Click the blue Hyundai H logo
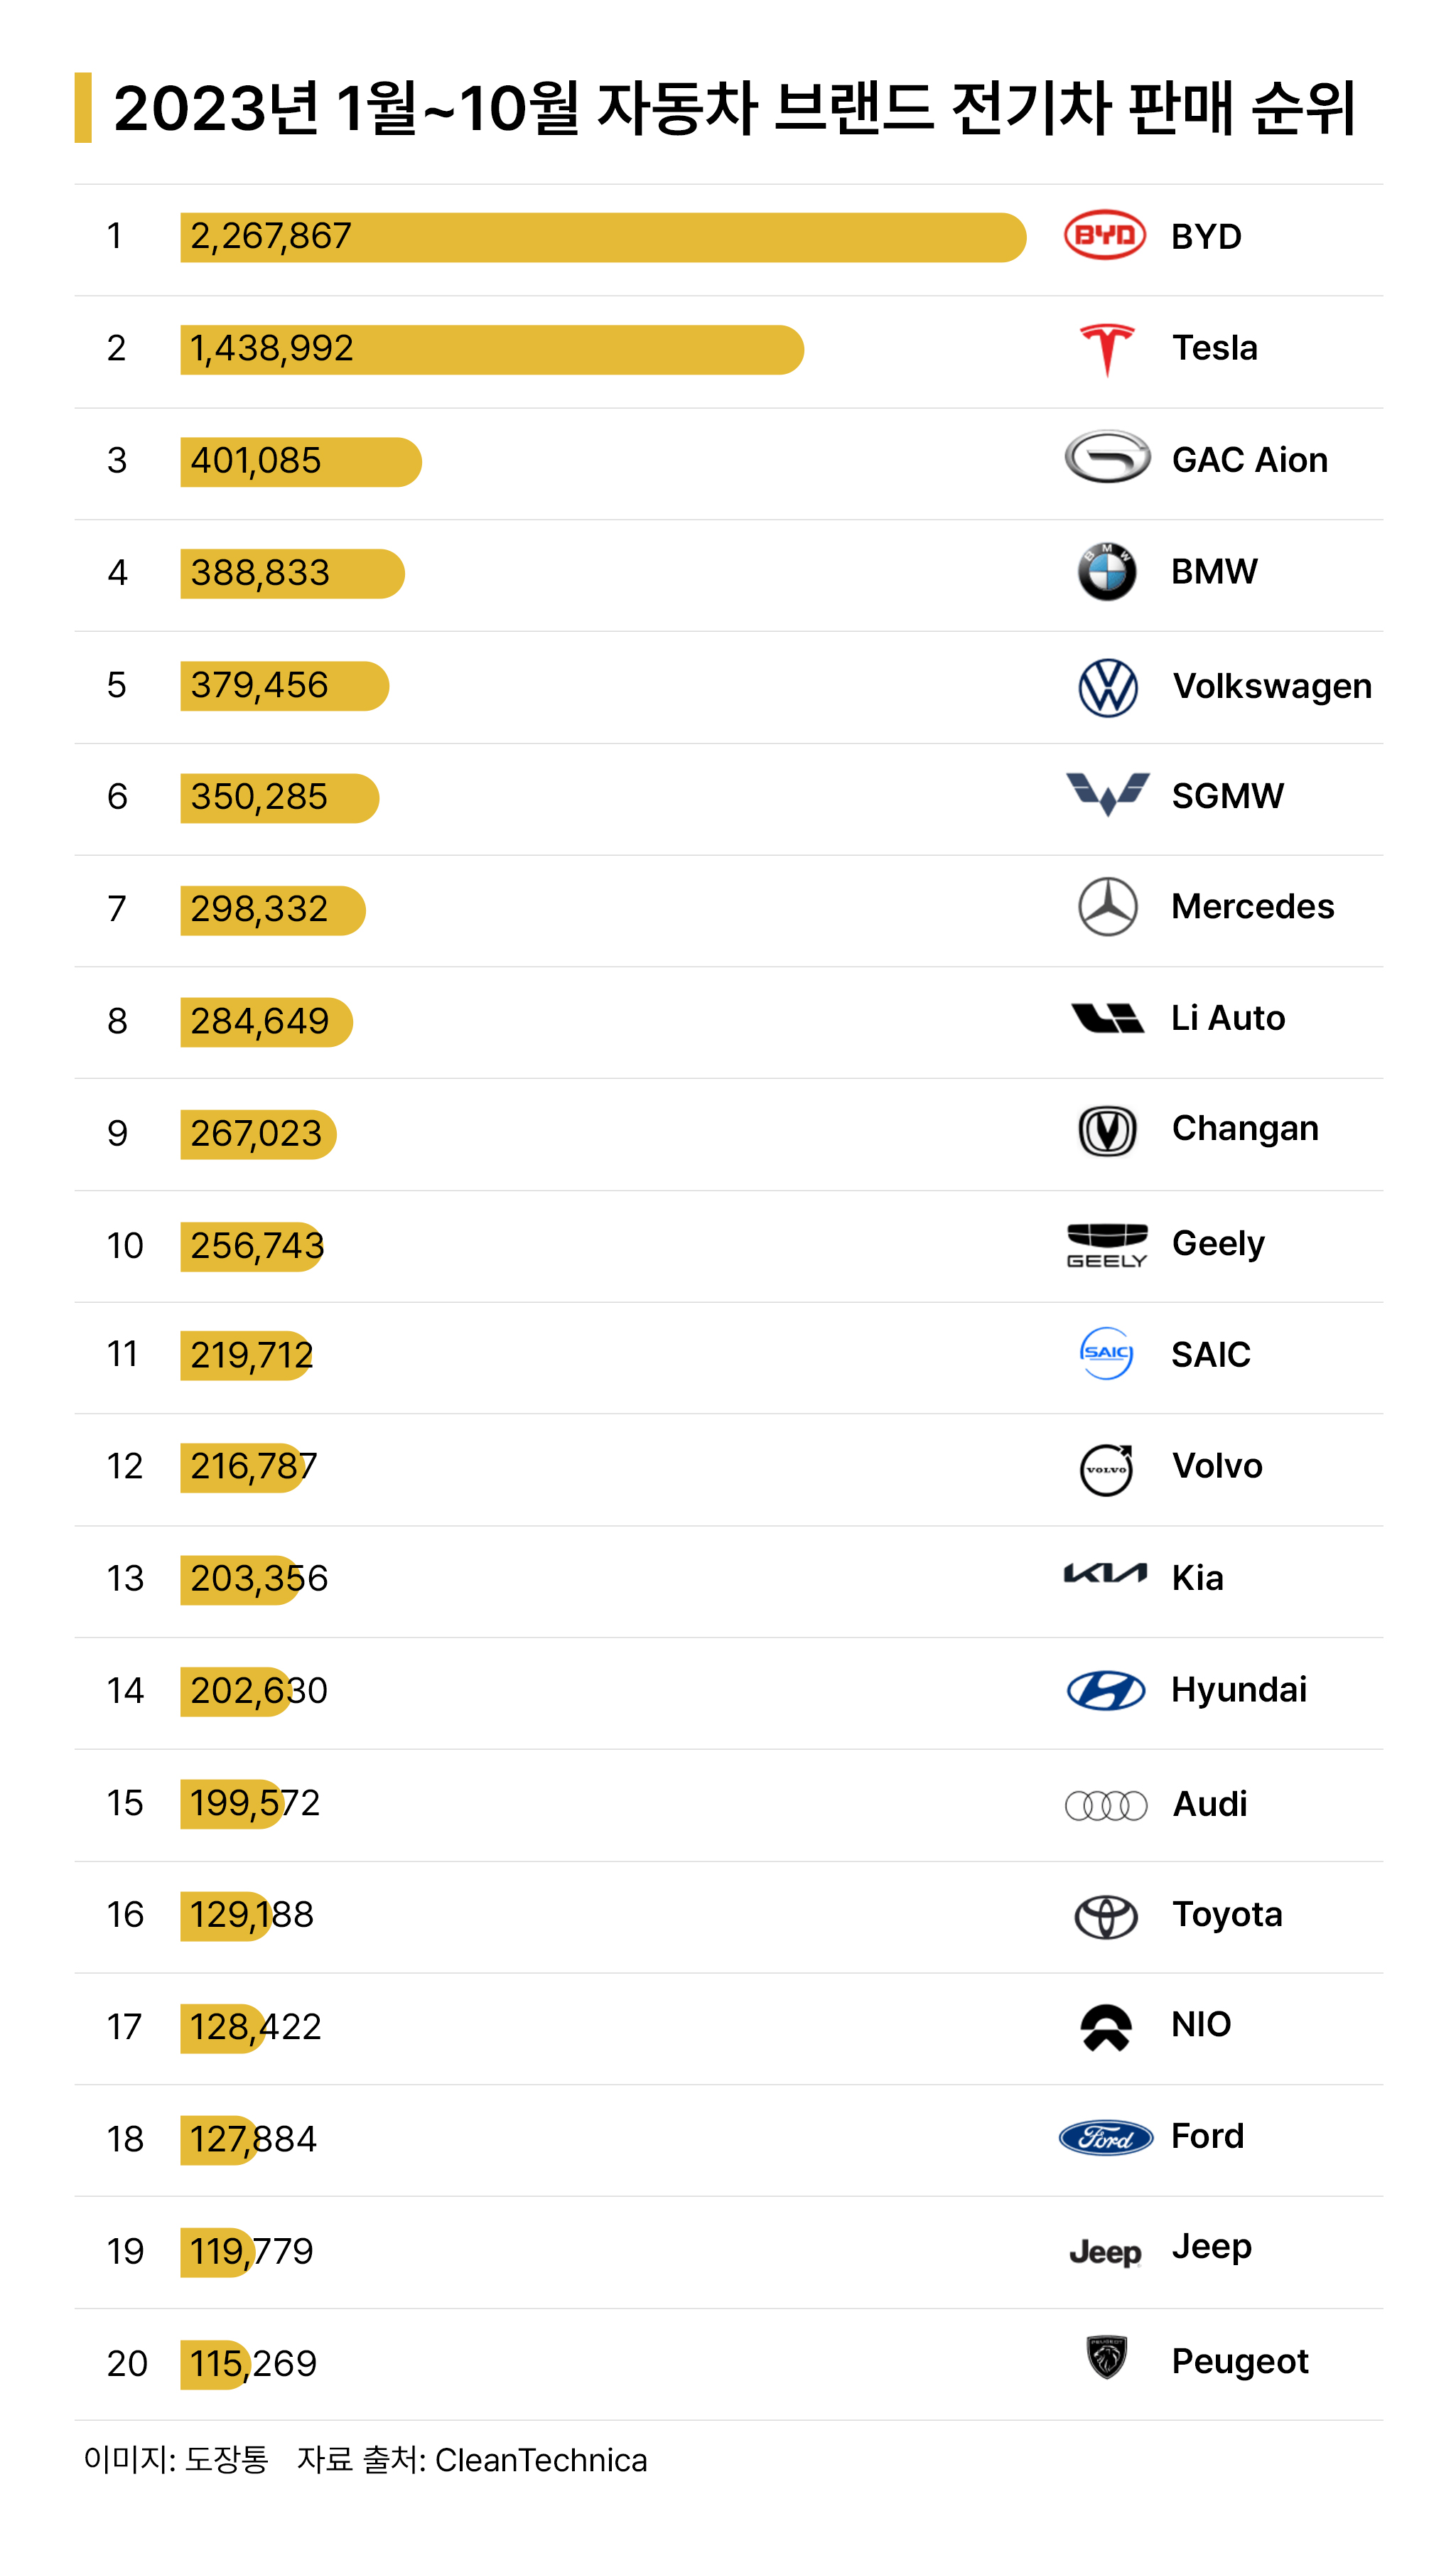Screen dimensions: 1456x2553 coord(1106,1691)
